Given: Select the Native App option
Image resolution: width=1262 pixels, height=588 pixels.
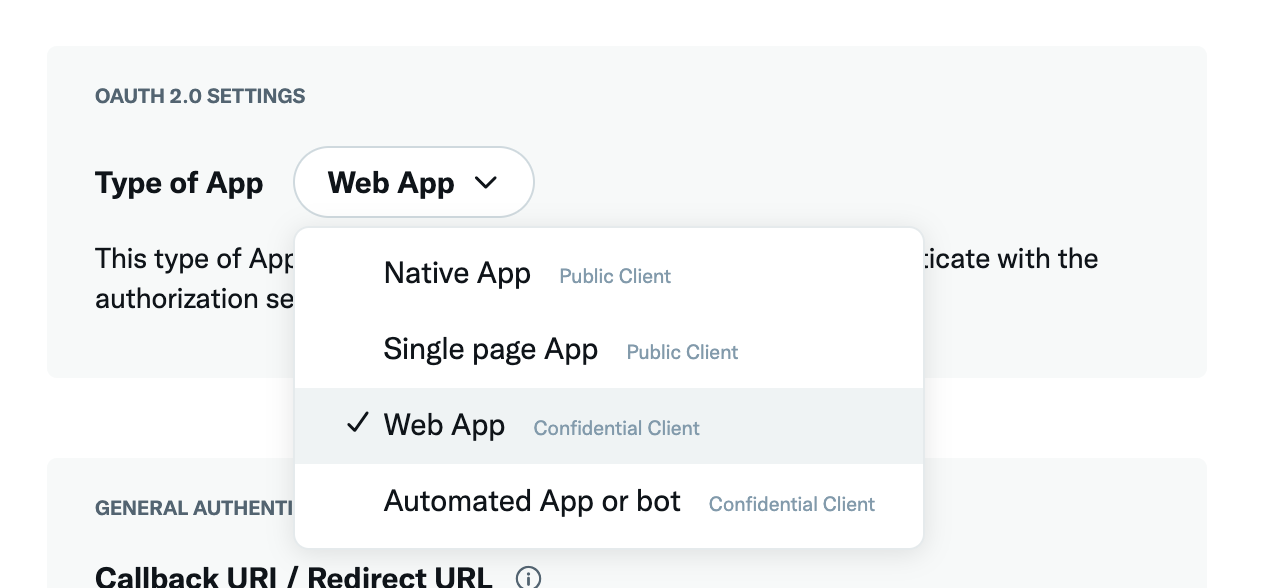Looking at the screenshot, I should tap(457, 273).
